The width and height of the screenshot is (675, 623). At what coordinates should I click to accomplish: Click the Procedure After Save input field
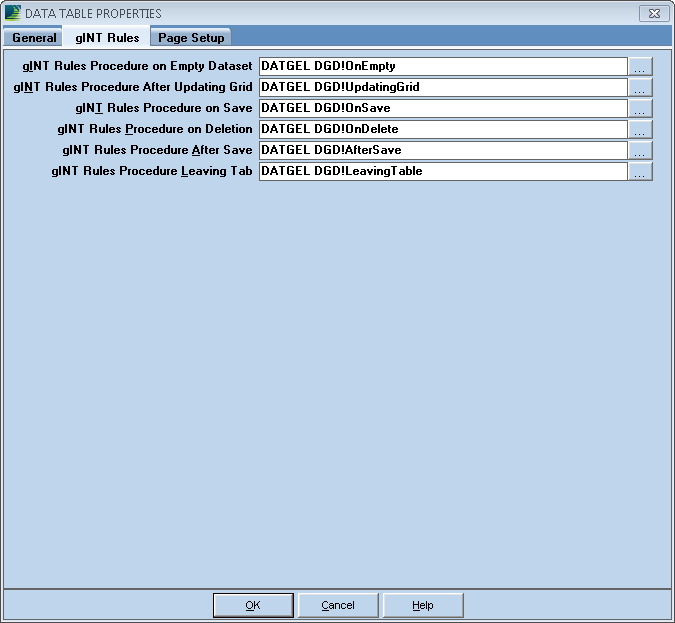(x=442, y=151)
